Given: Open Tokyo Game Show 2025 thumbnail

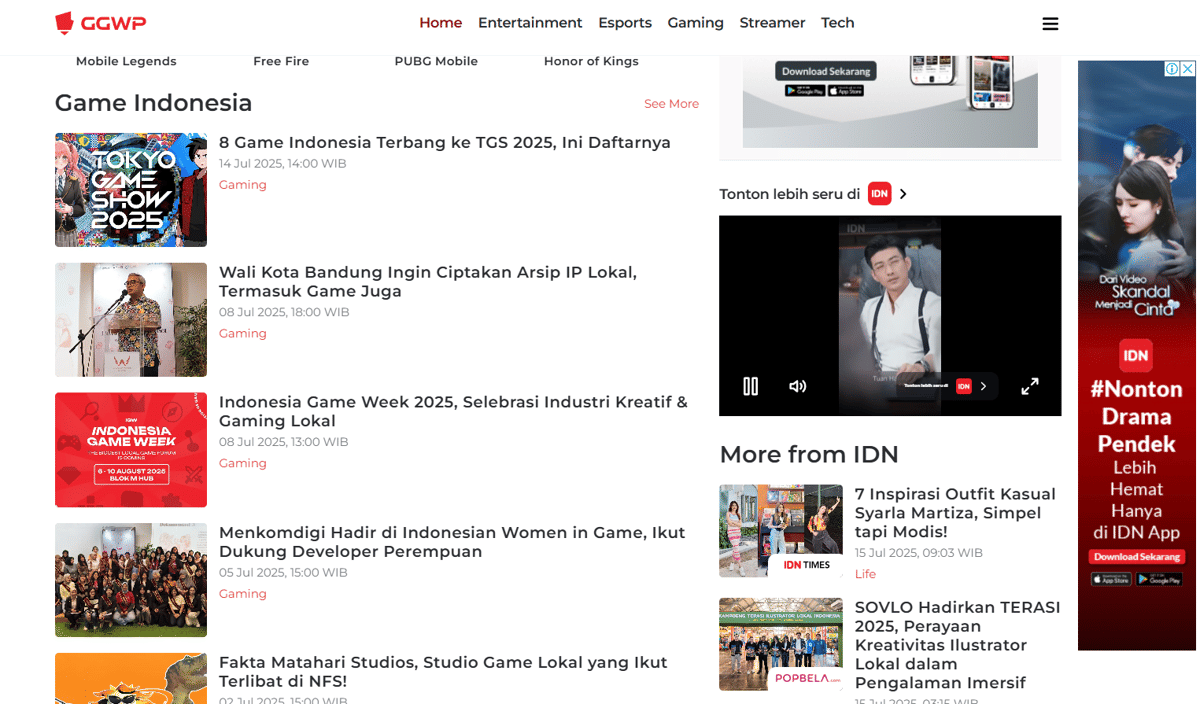Looking at the screenshot, I should tap(131, 190).
